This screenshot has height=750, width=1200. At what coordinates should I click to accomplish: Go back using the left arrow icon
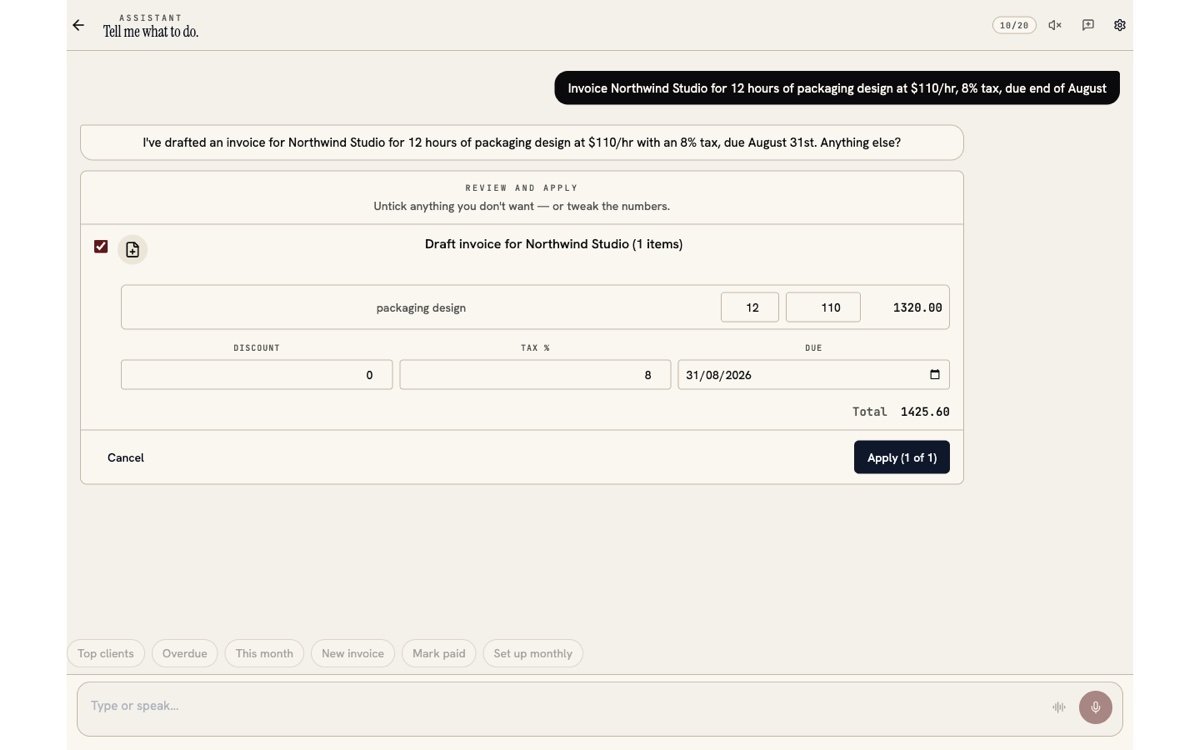click(x=78, y=25)
